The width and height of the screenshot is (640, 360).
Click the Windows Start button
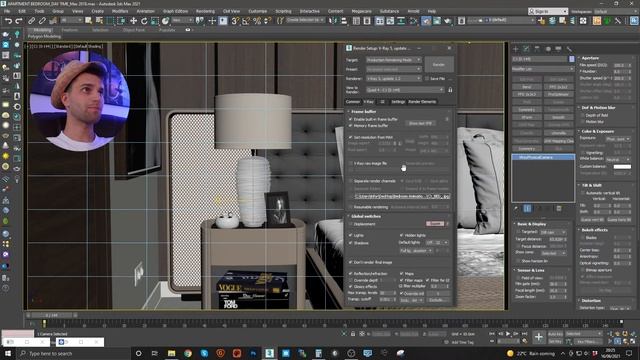click(x=8, y=353)
